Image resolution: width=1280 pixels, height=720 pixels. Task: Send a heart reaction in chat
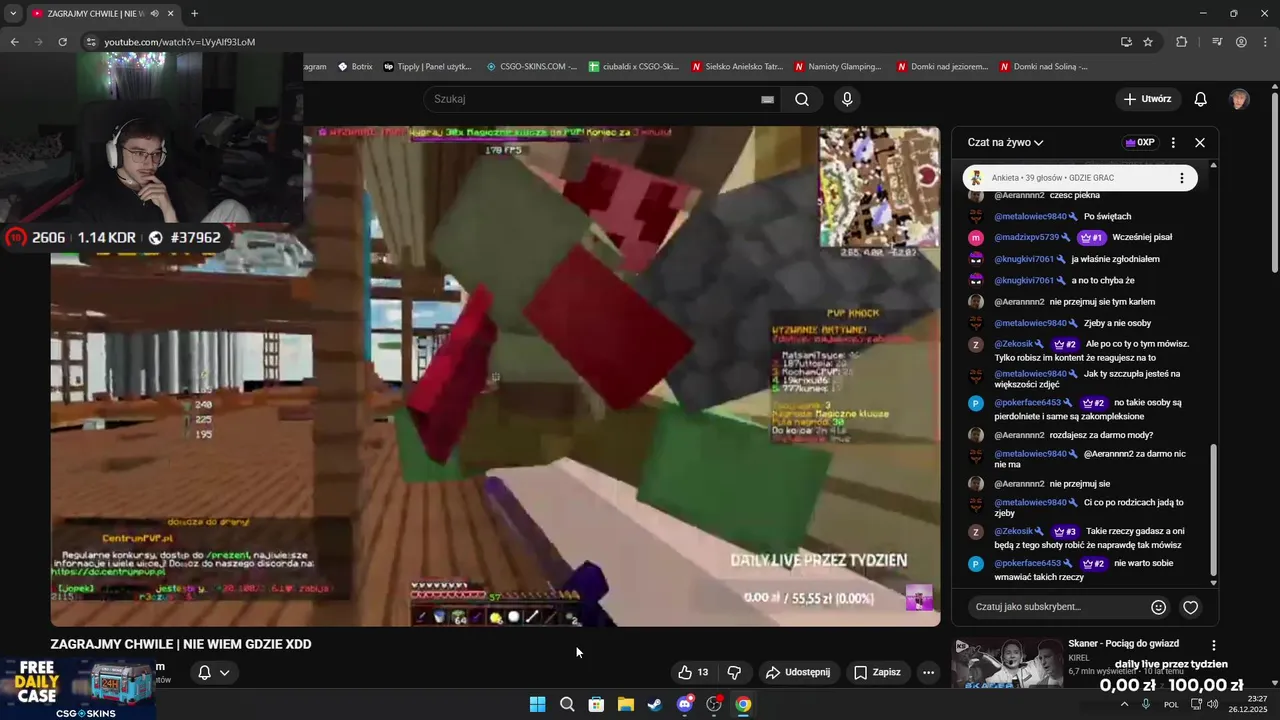[1190, 607]
